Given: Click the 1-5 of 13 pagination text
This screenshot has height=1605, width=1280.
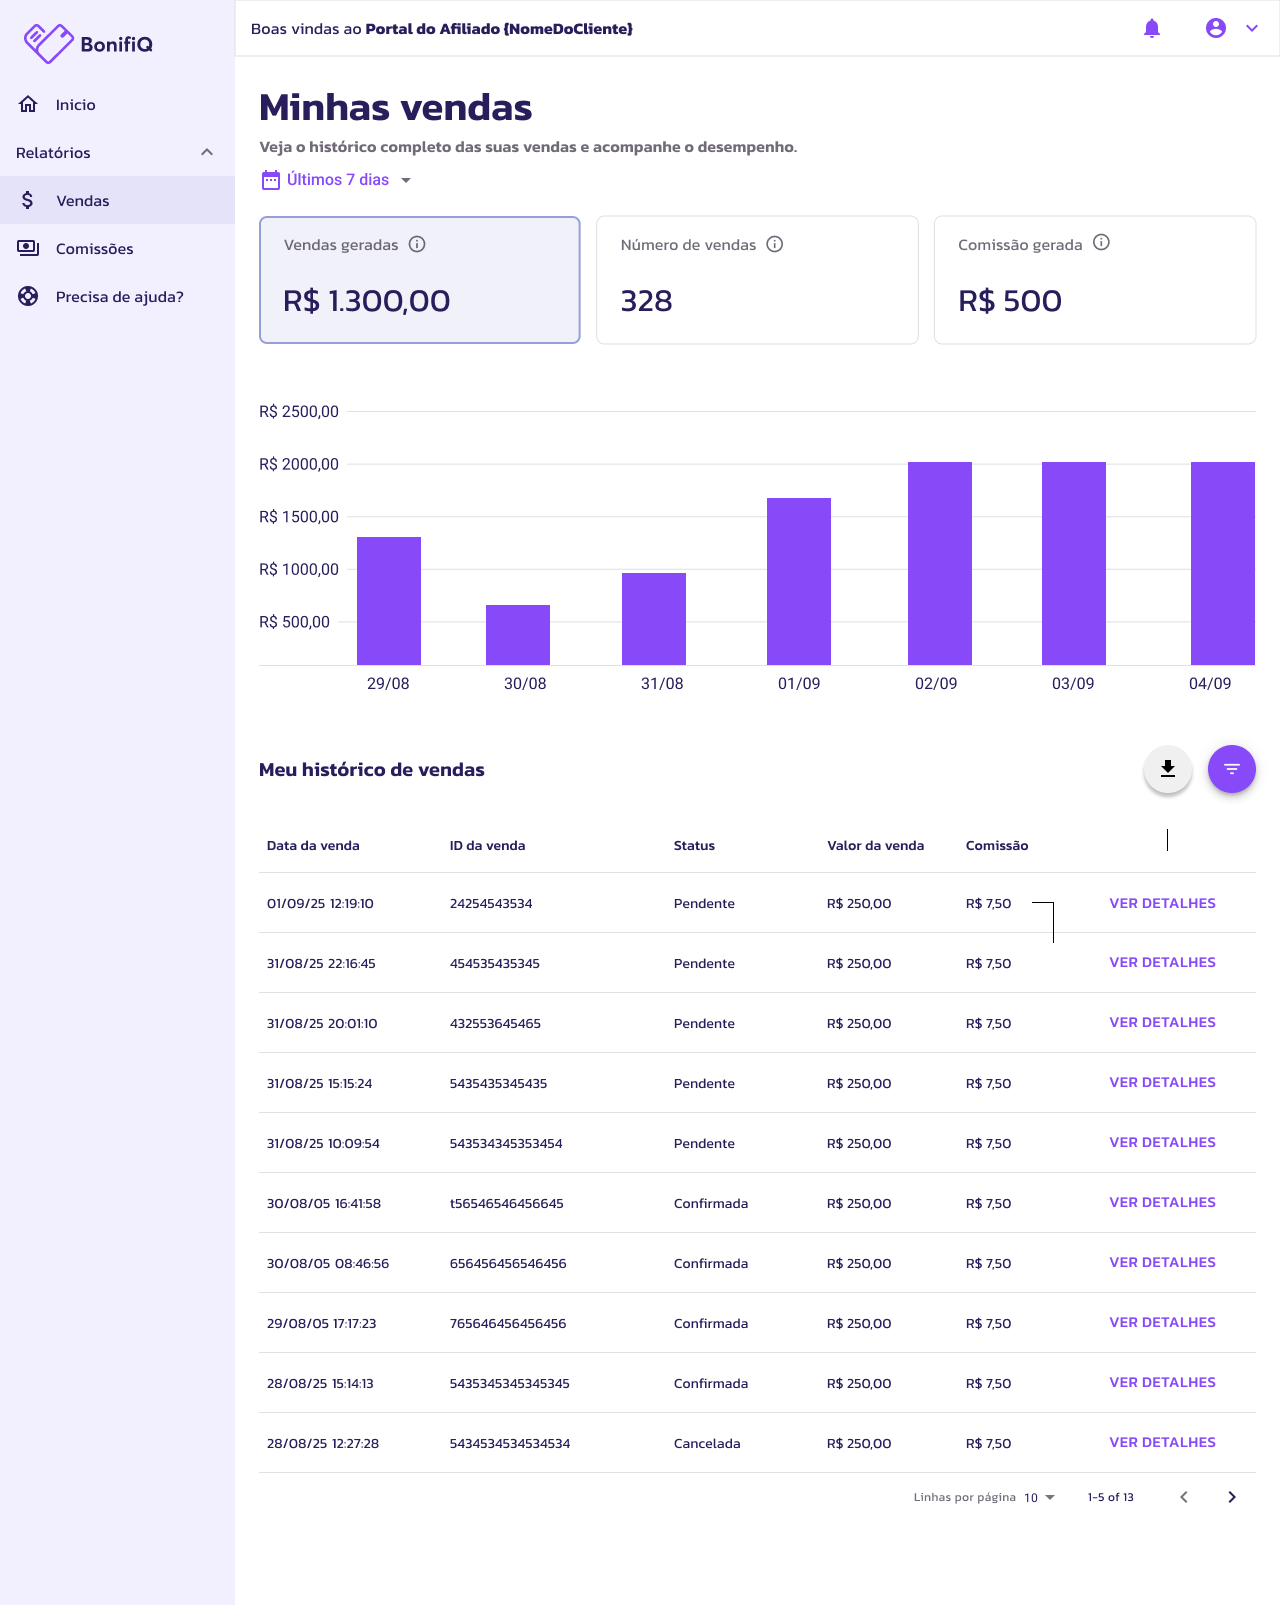Looking at the screenshot, I should coord(1111,1498).
